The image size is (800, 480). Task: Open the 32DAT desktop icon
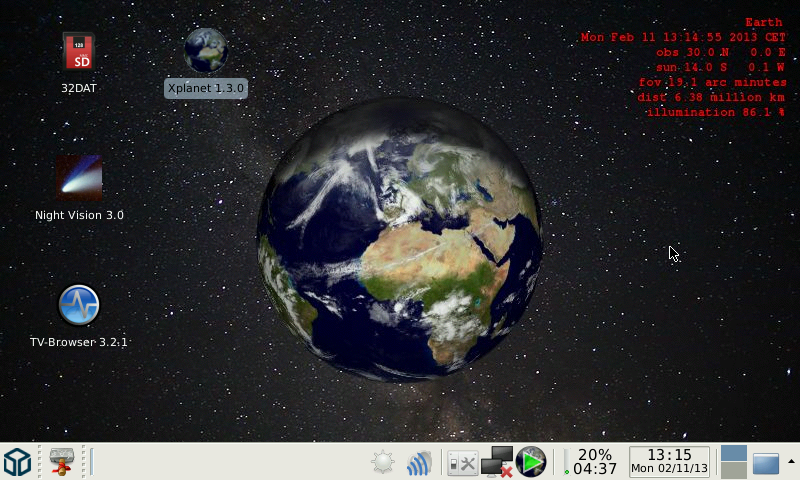click(x=78, y=52)
